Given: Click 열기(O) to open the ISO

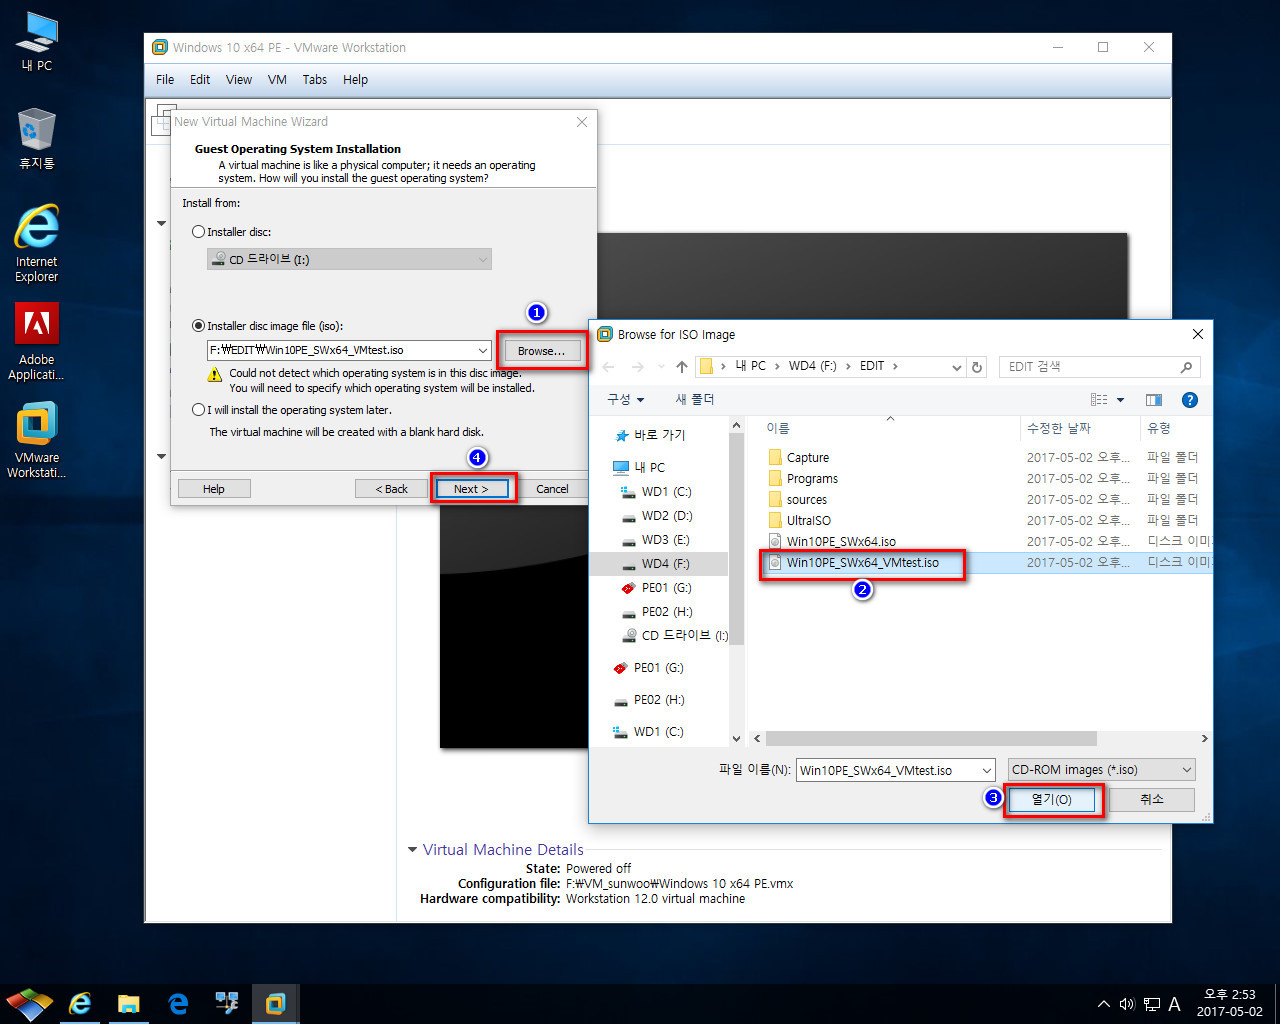Looking at the screenshot, I should (x=1051, y=800).
